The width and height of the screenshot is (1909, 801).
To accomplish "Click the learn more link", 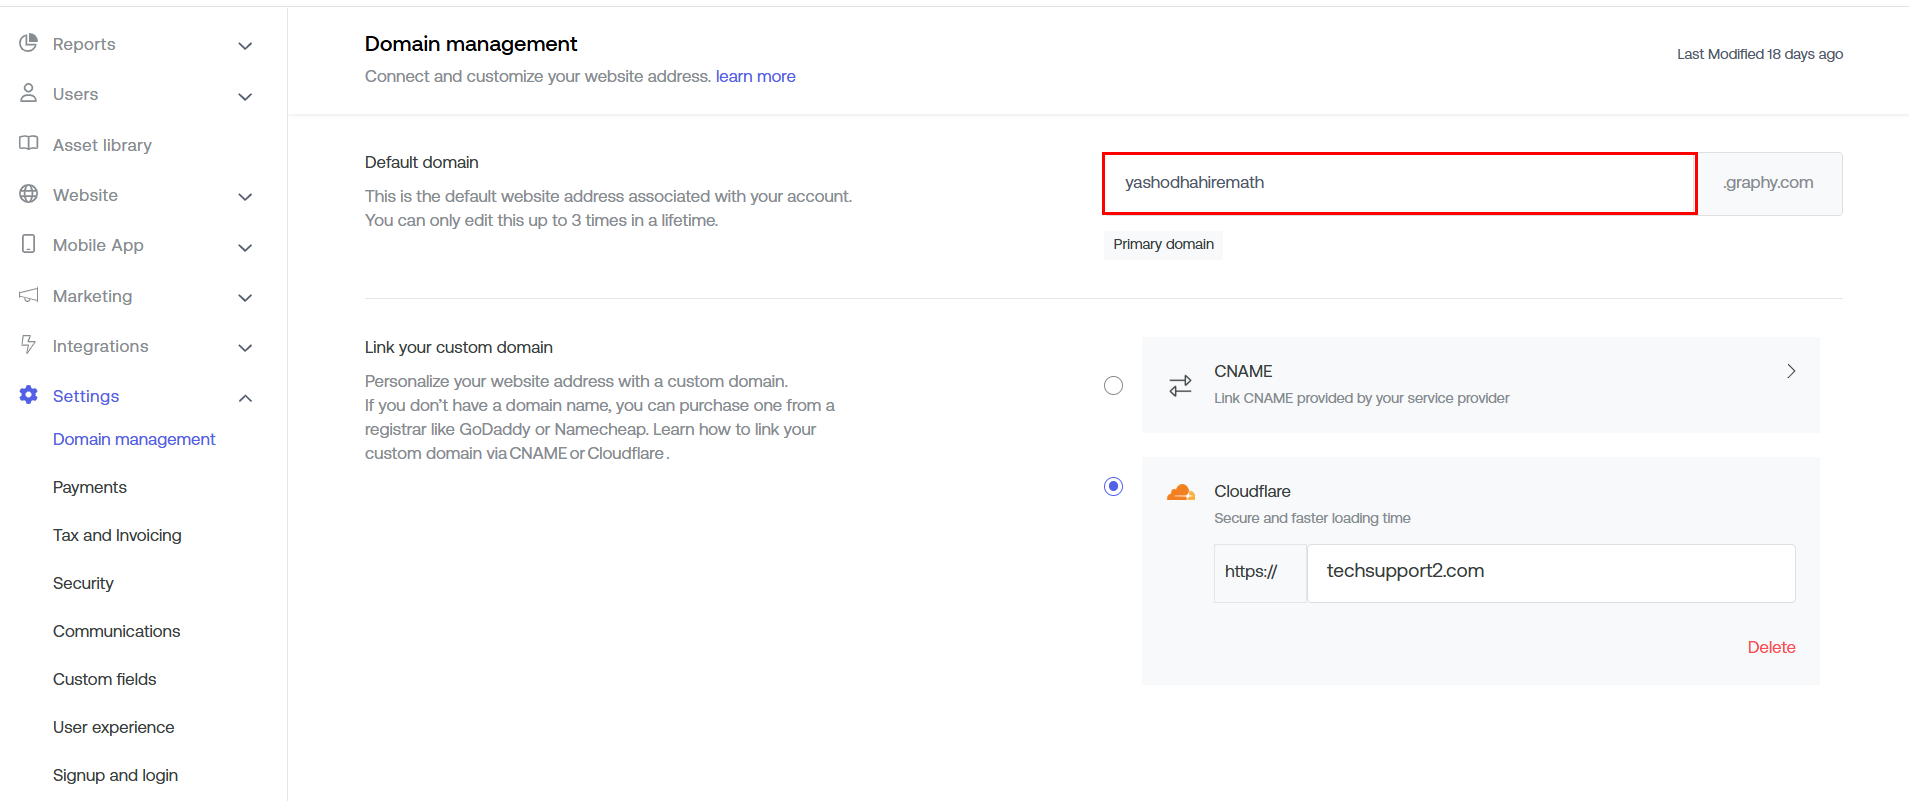I will pos(755,76).
